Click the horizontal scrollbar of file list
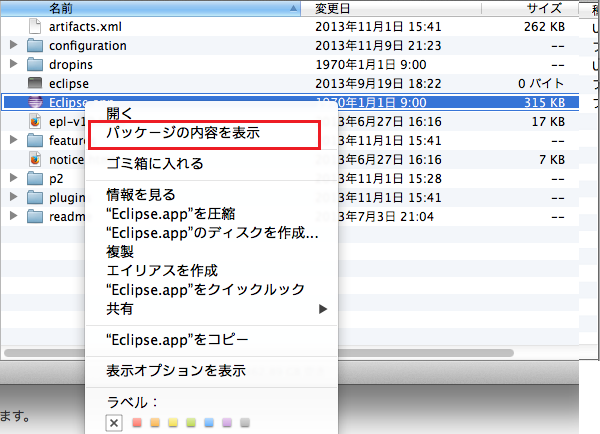The width and height of the screenshot is (600, 434). click(259, 352)
